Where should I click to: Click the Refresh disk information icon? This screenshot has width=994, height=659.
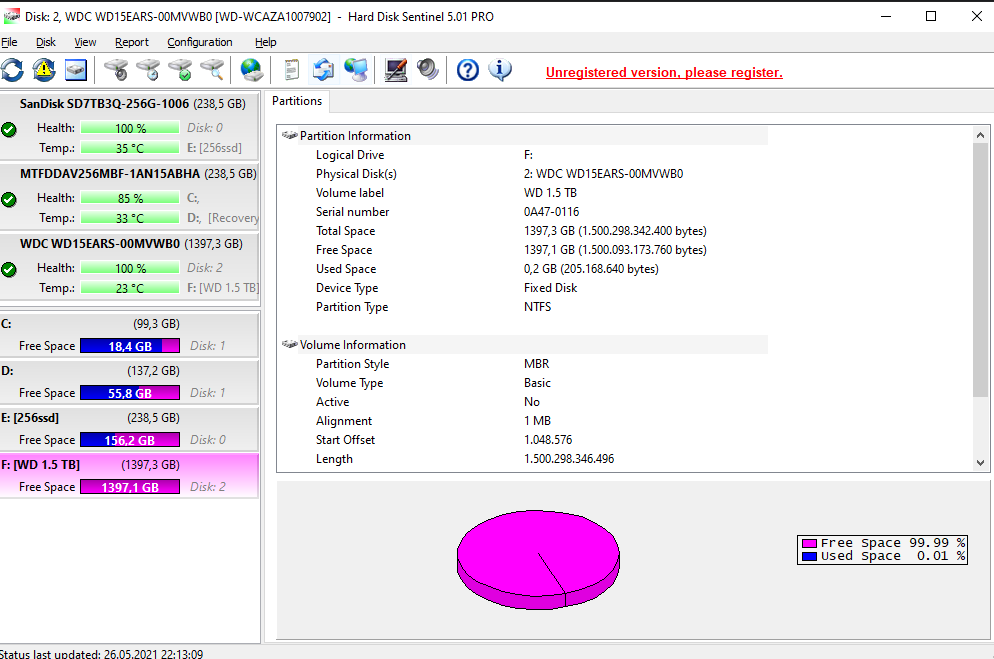click(12, 70)
